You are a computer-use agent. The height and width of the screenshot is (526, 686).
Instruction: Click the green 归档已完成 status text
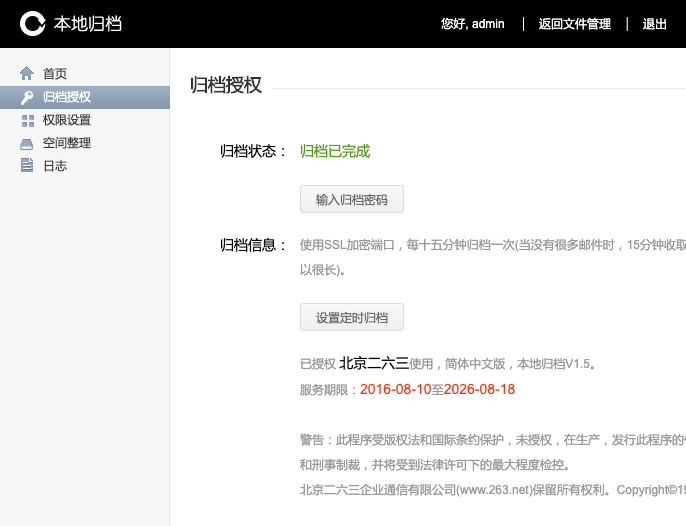[x=335, y=151]
